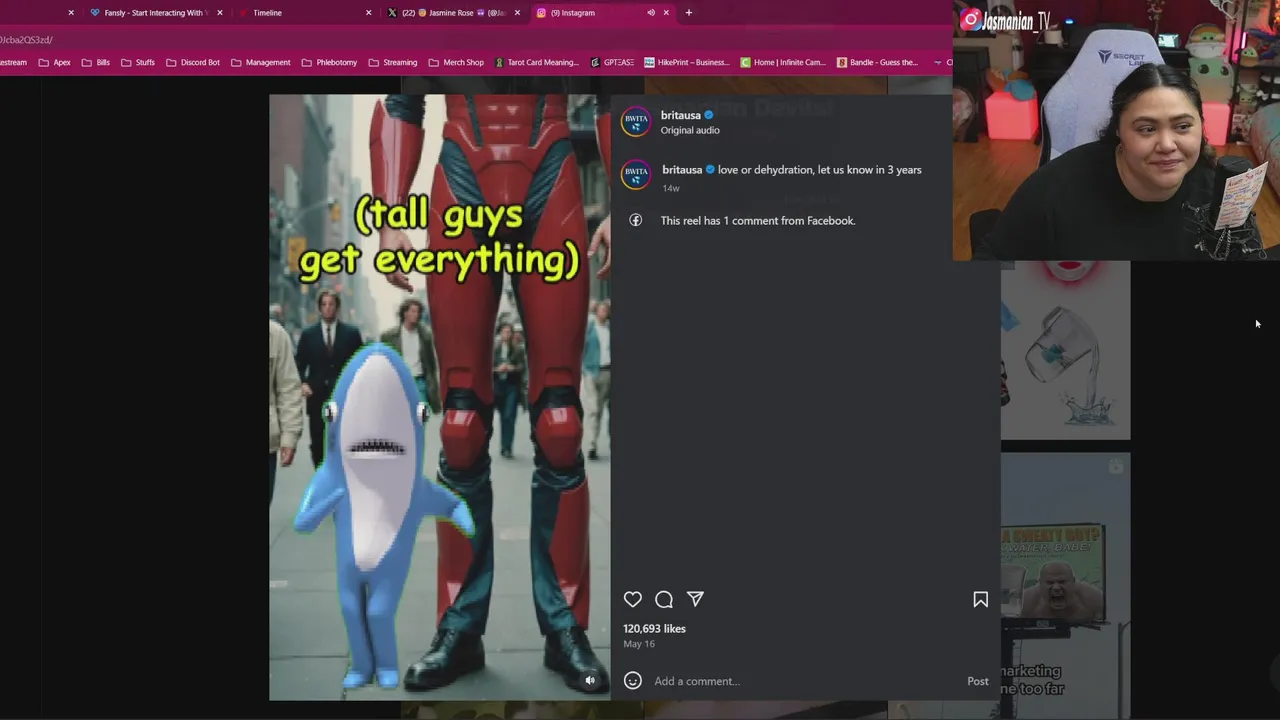
Task: Close the Timeline tab
Action: (x=368, y=13)
